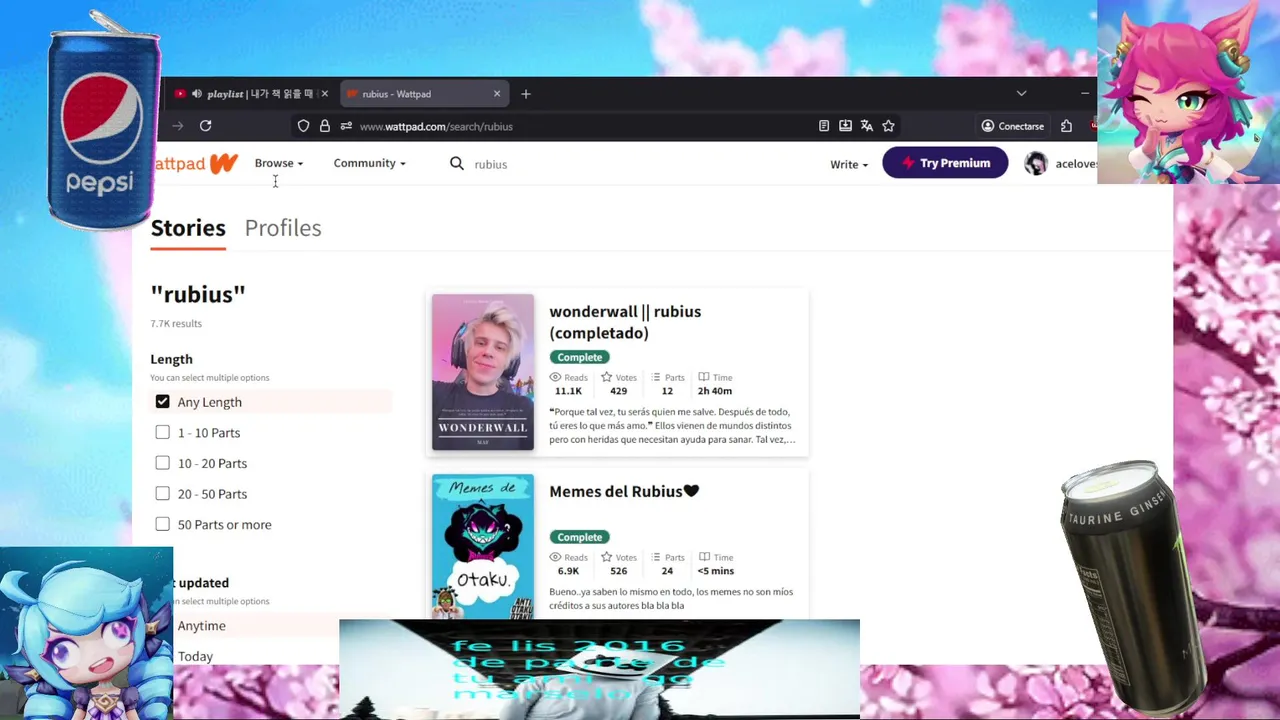
Task: Open the Memes del Rubius story title
Action: [x=624, y=491]
